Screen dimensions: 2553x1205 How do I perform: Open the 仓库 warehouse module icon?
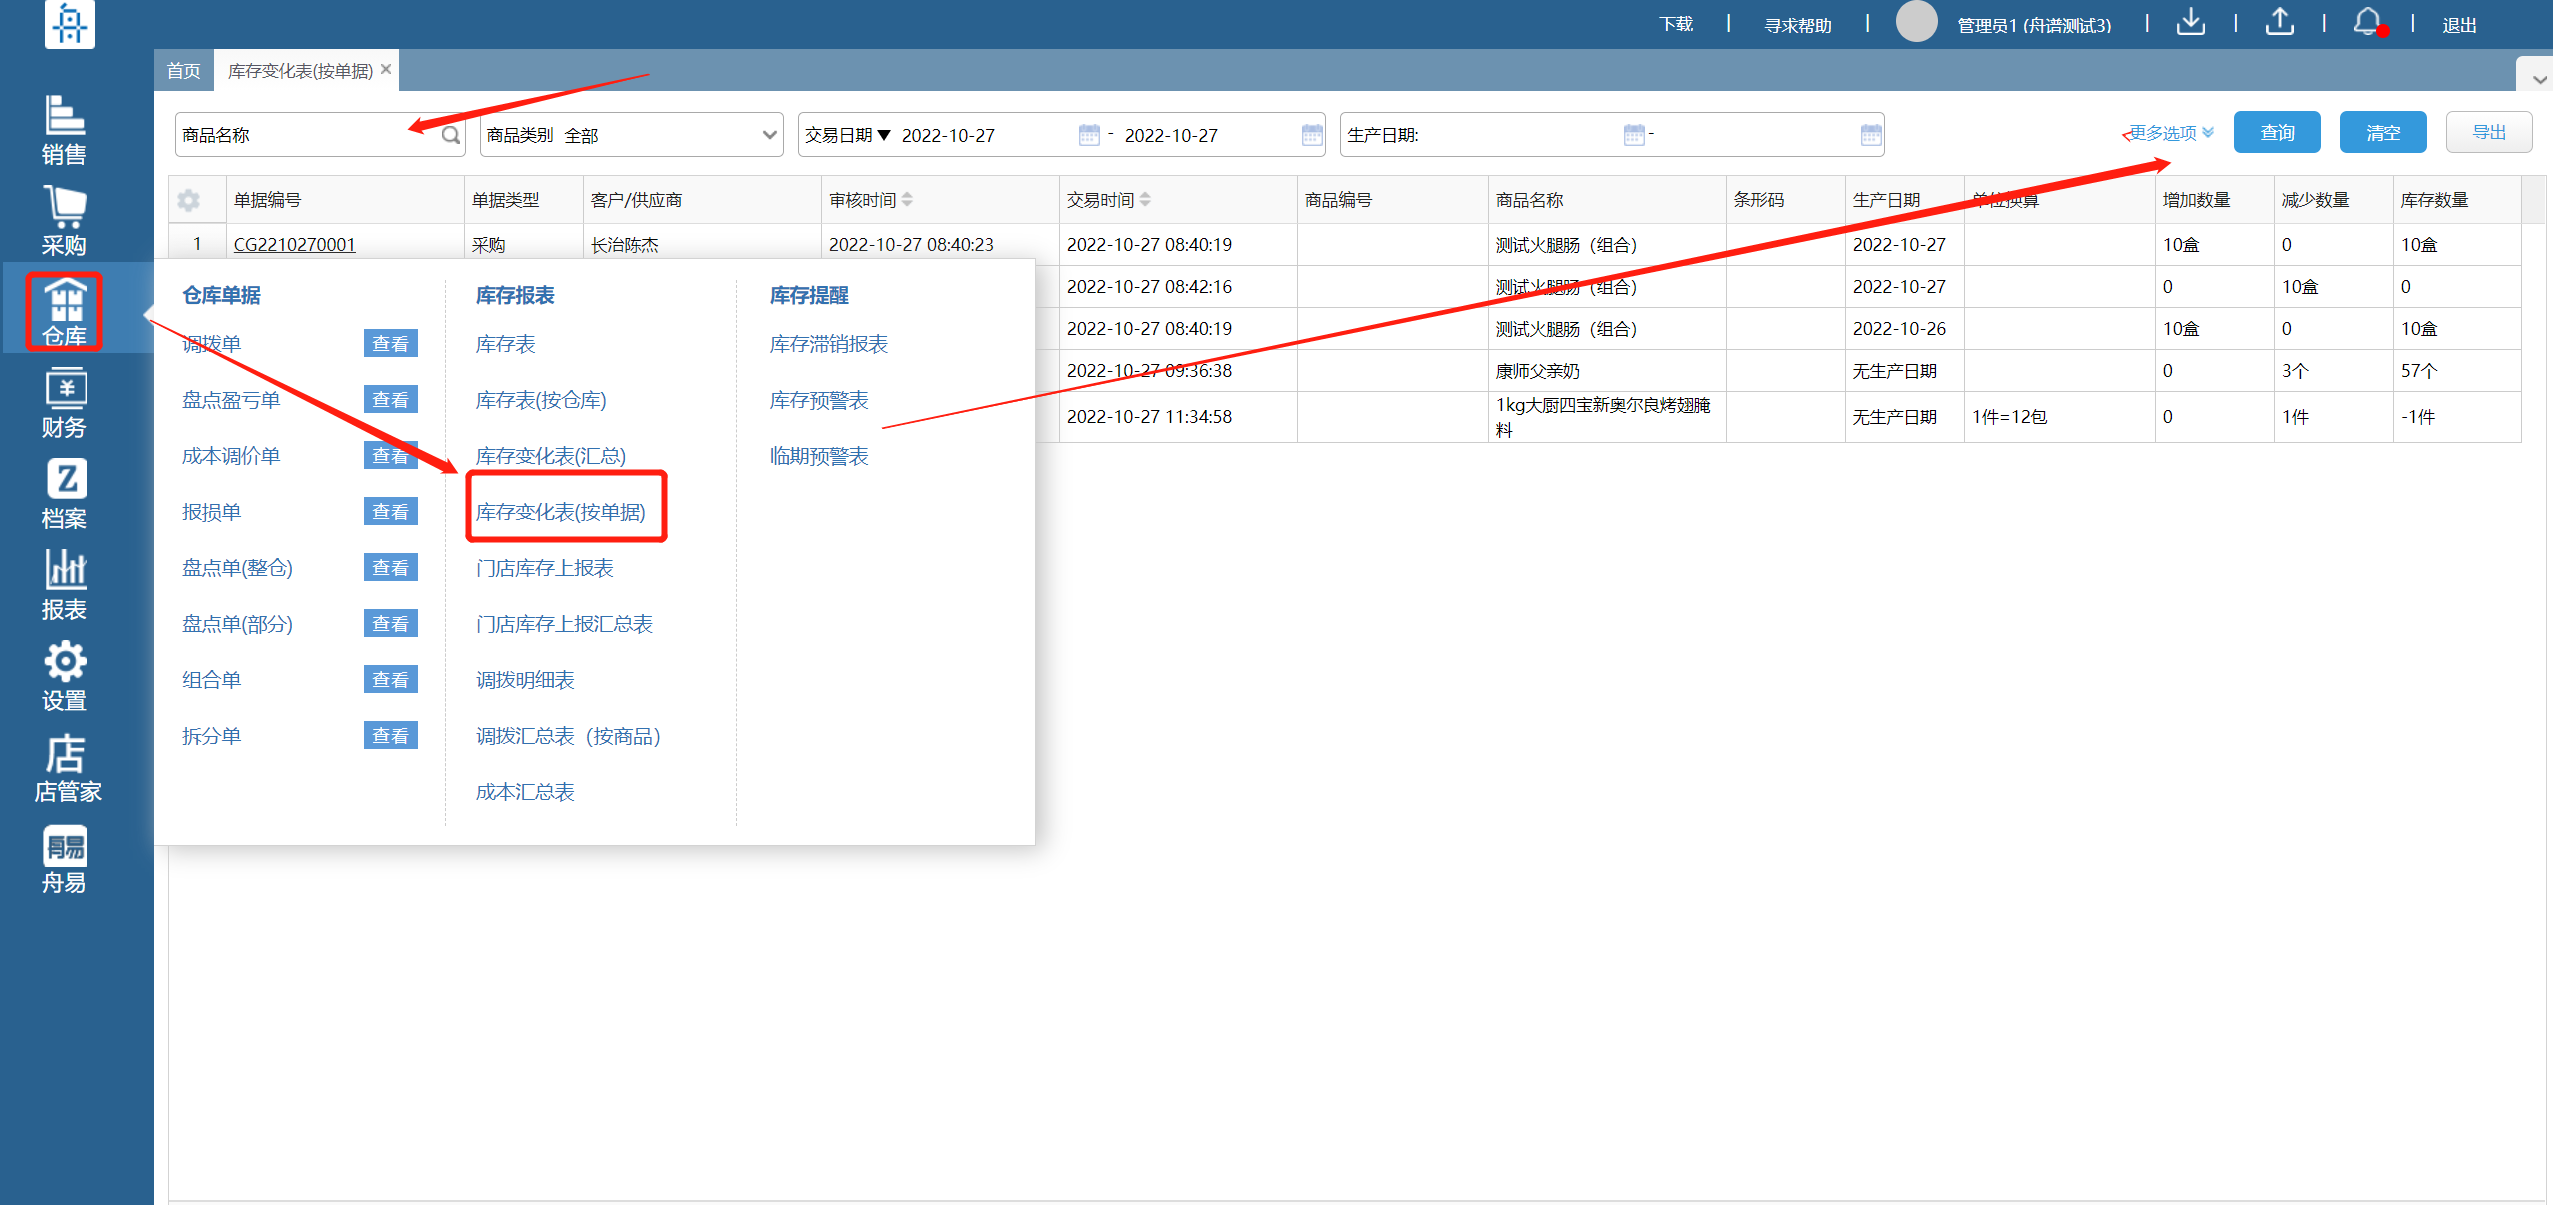[65, 312]
